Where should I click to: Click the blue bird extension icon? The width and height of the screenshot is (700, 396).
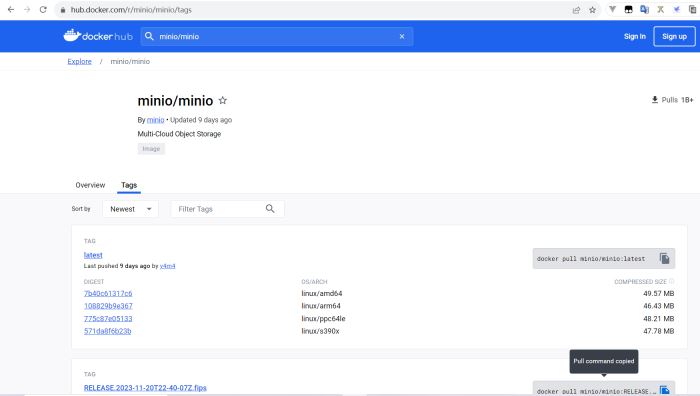coord(676,9)
